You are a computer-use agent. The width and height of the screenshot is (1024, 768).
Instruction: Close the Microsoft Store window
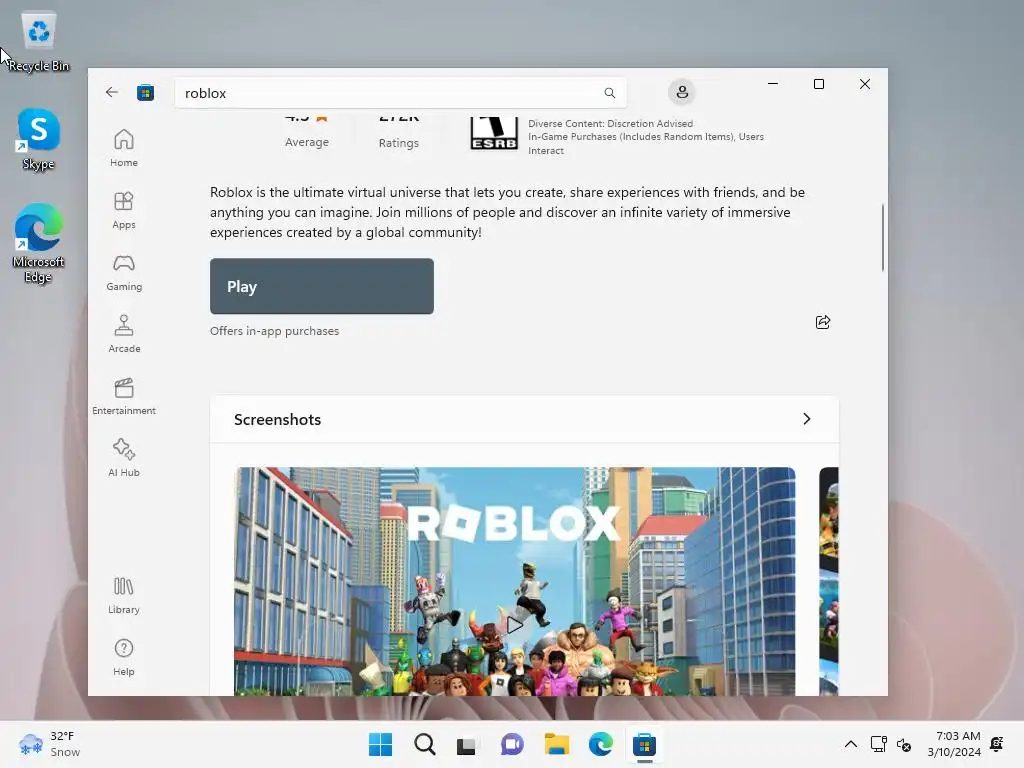tap(865, 84)
